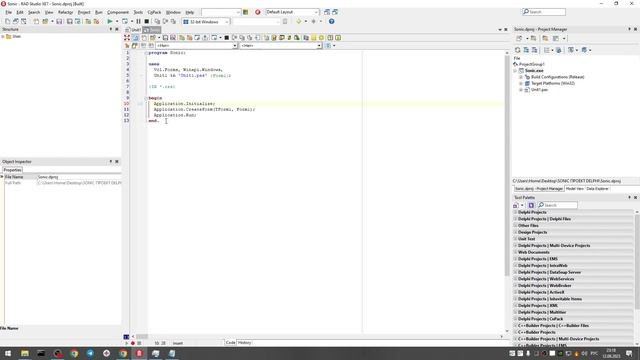Viewport: 640px width, 360px height.
Task: Click the Save disk icon in main toolbar
Action: click(x=59, y=21)
